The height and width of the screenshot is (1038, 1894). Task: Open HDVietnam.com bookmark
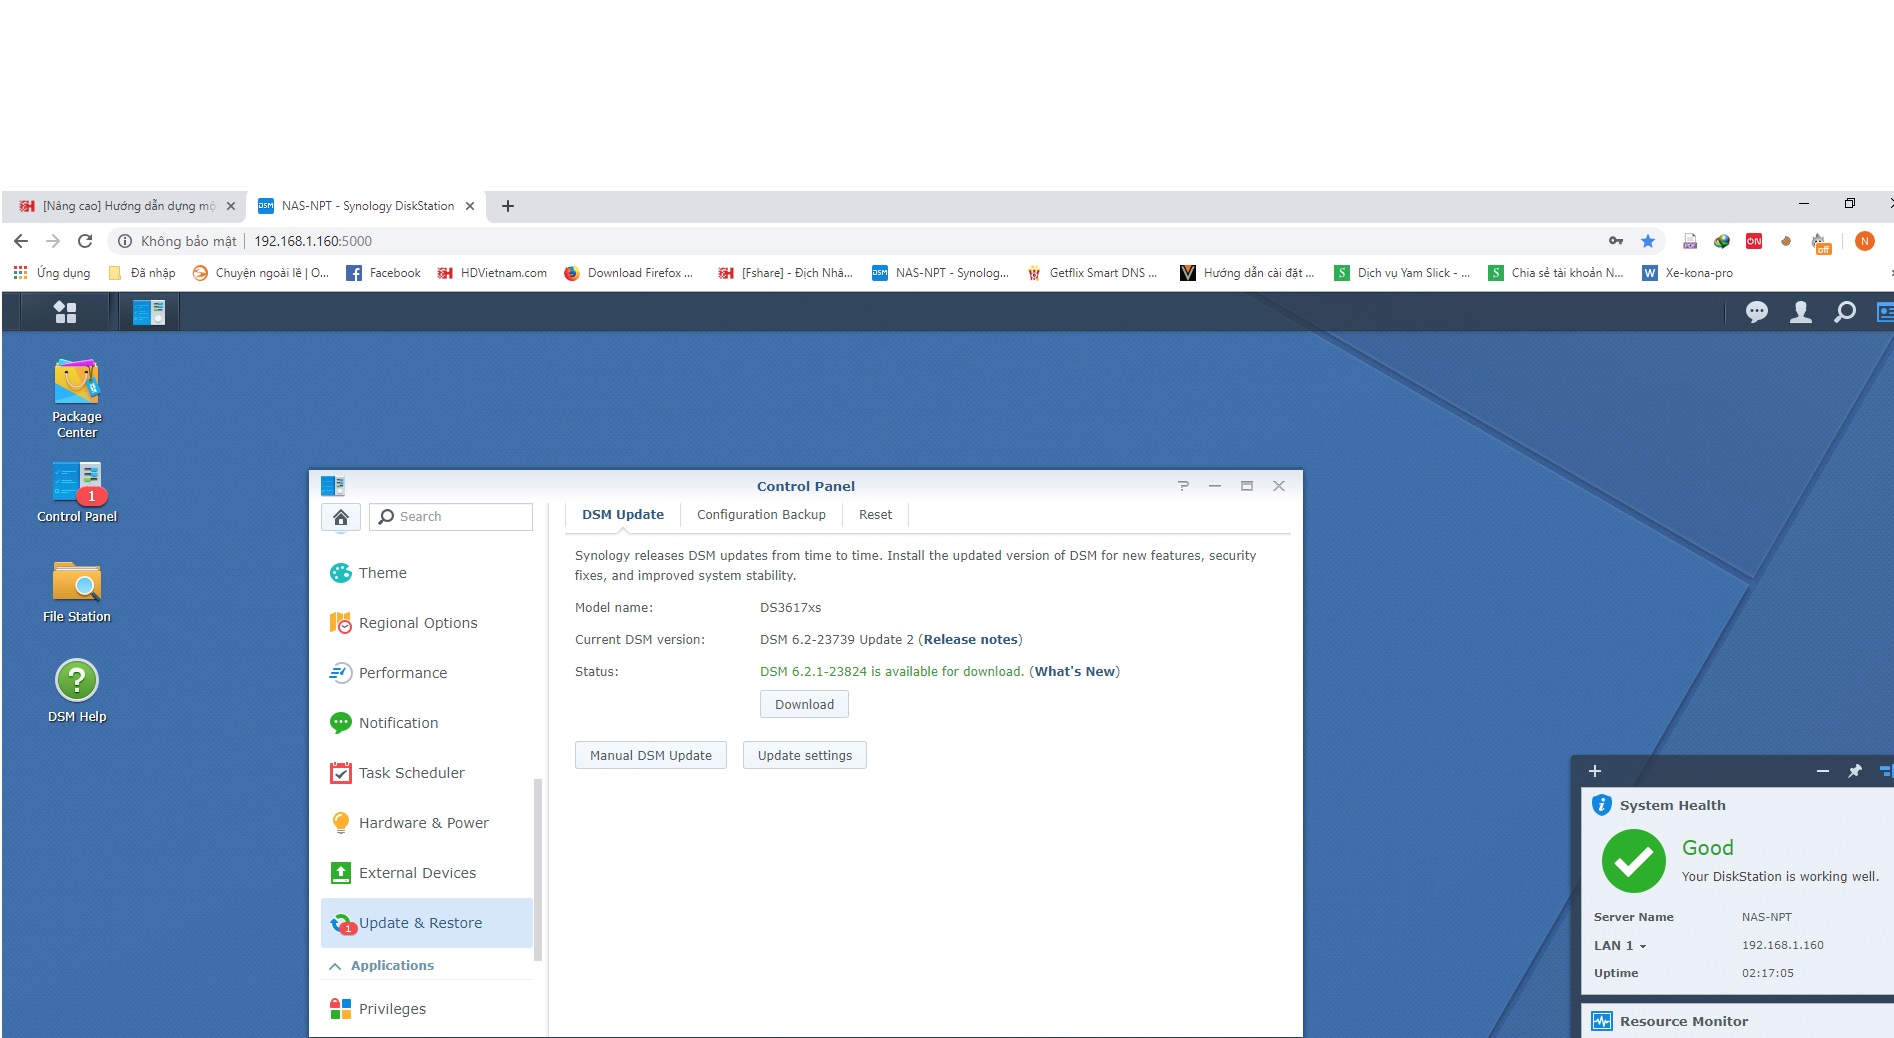click(492, 273)
